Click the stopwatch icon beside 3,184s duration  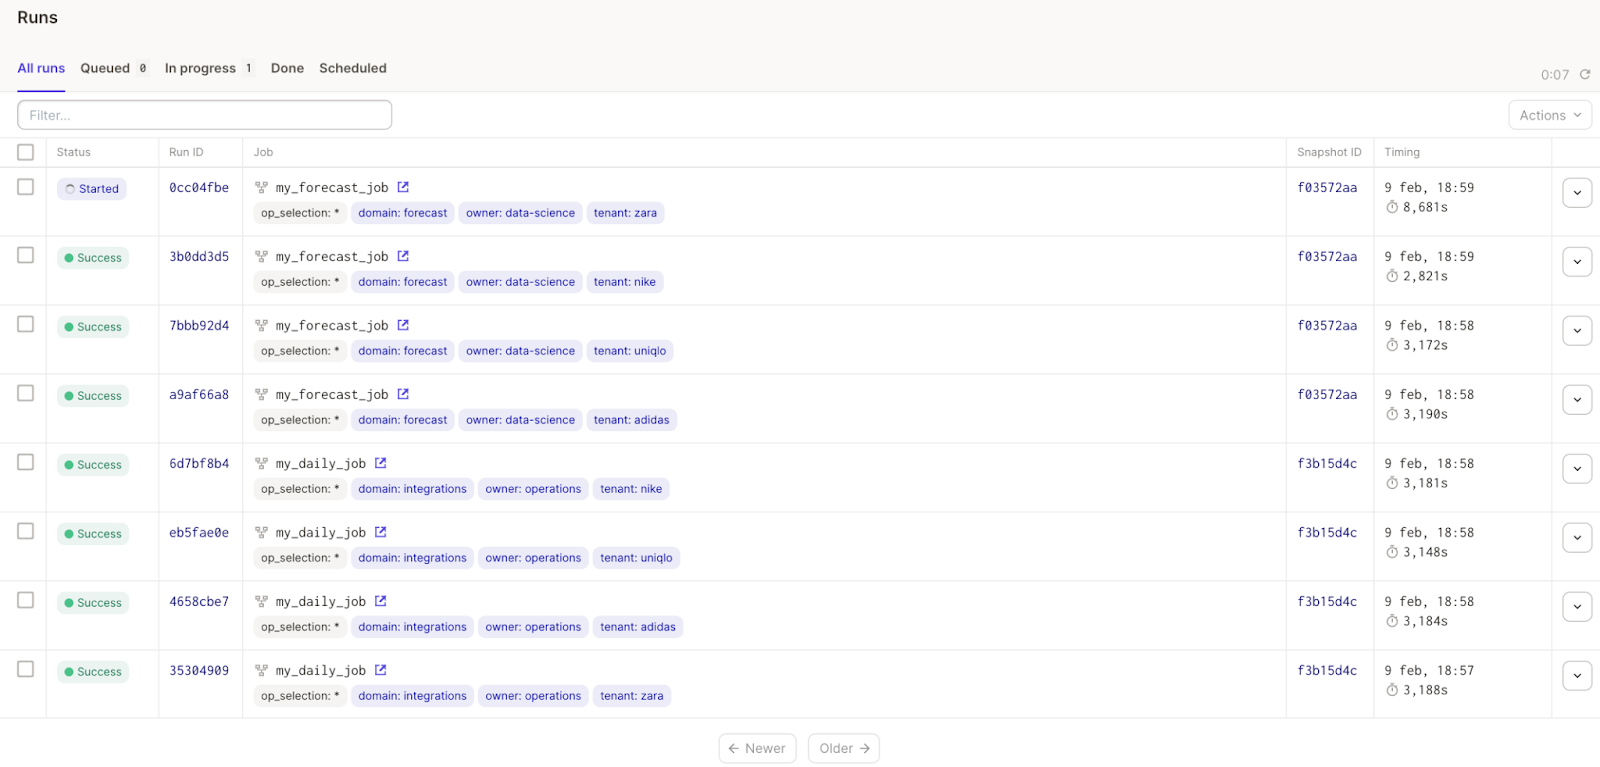click(x=1392, y=621)
